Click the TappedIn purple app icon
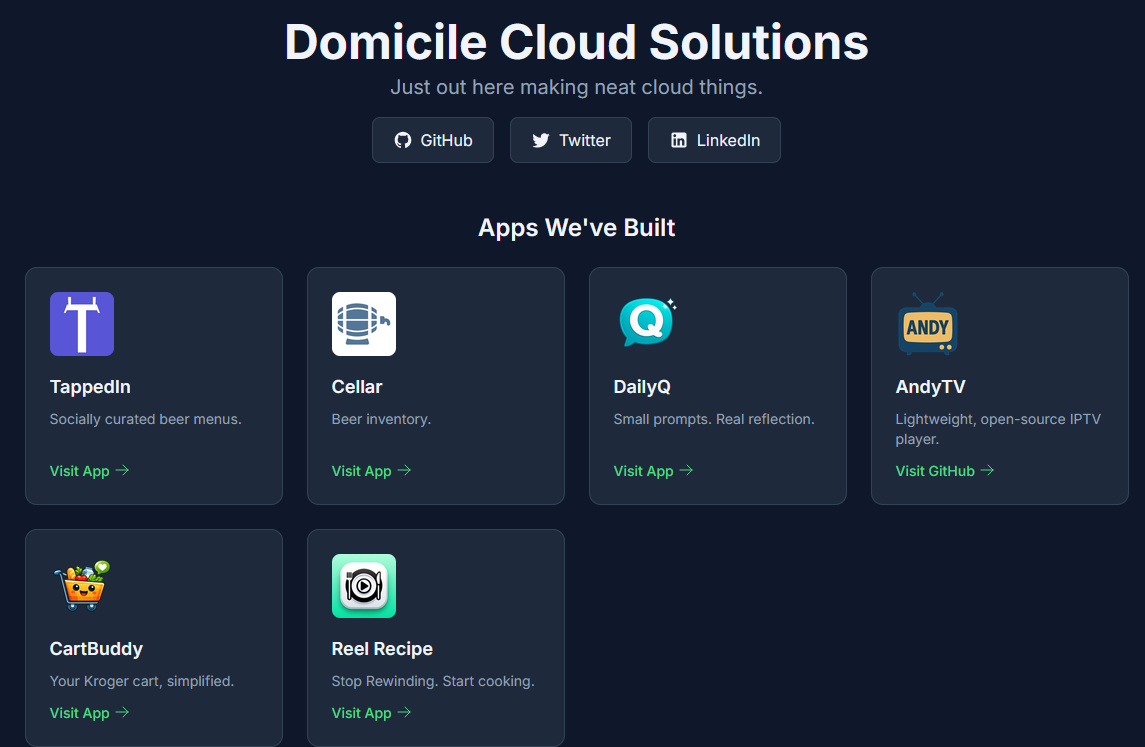The height and width of the screenshot is (747, 1145). coord(82,324)
